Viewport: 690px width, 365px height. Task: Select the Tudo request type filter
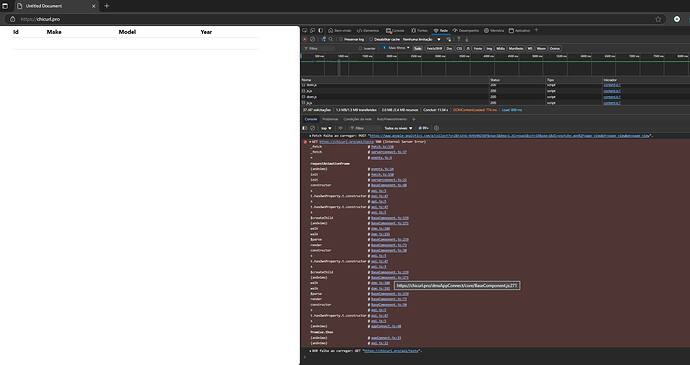click(x=418, y=48)
